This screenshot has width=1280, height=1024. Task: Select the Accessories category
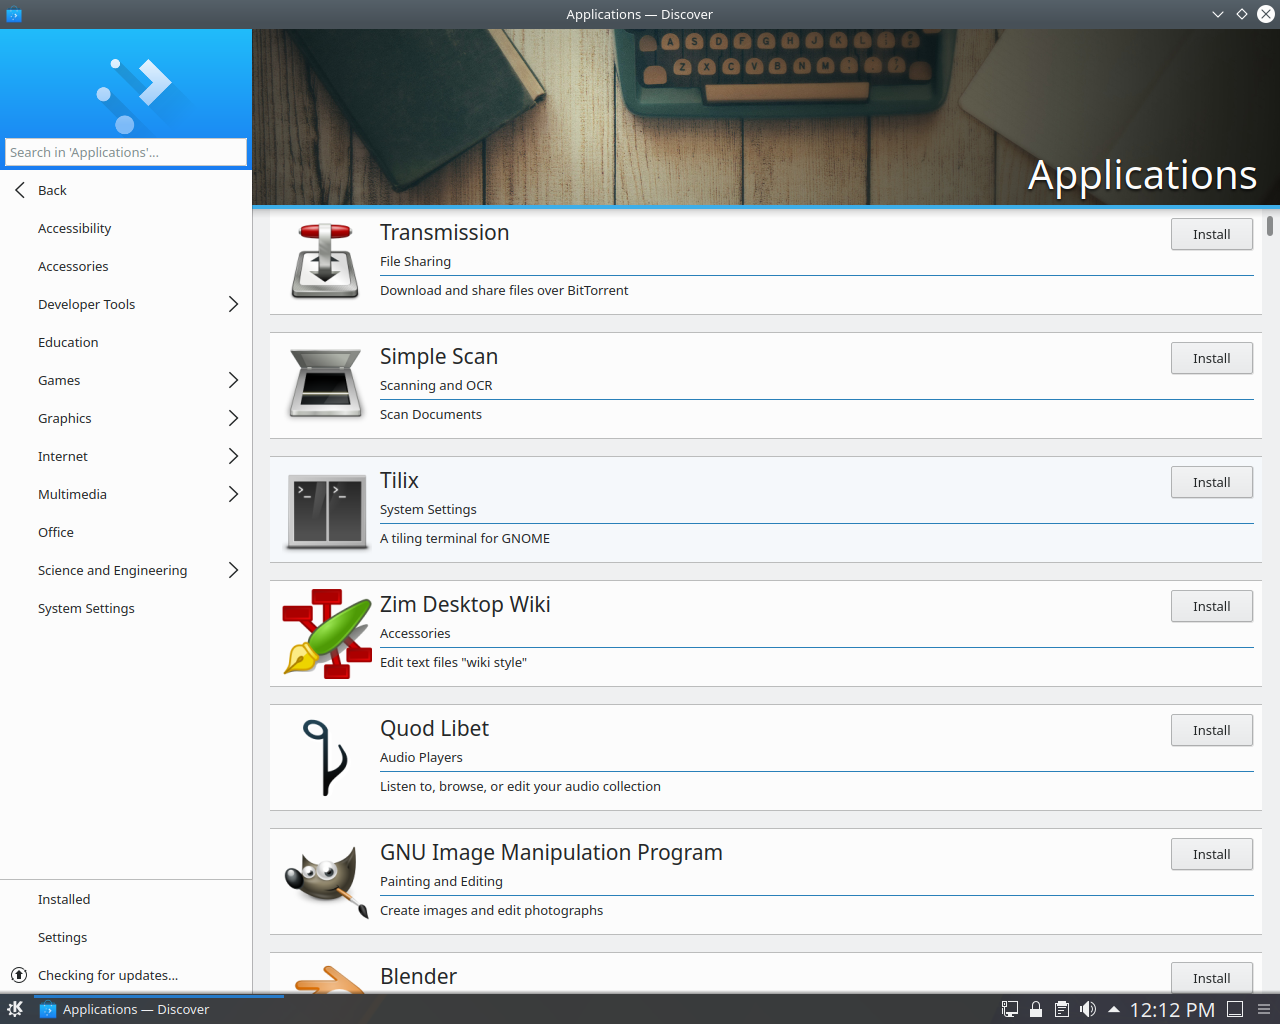(x=126, y=266)
